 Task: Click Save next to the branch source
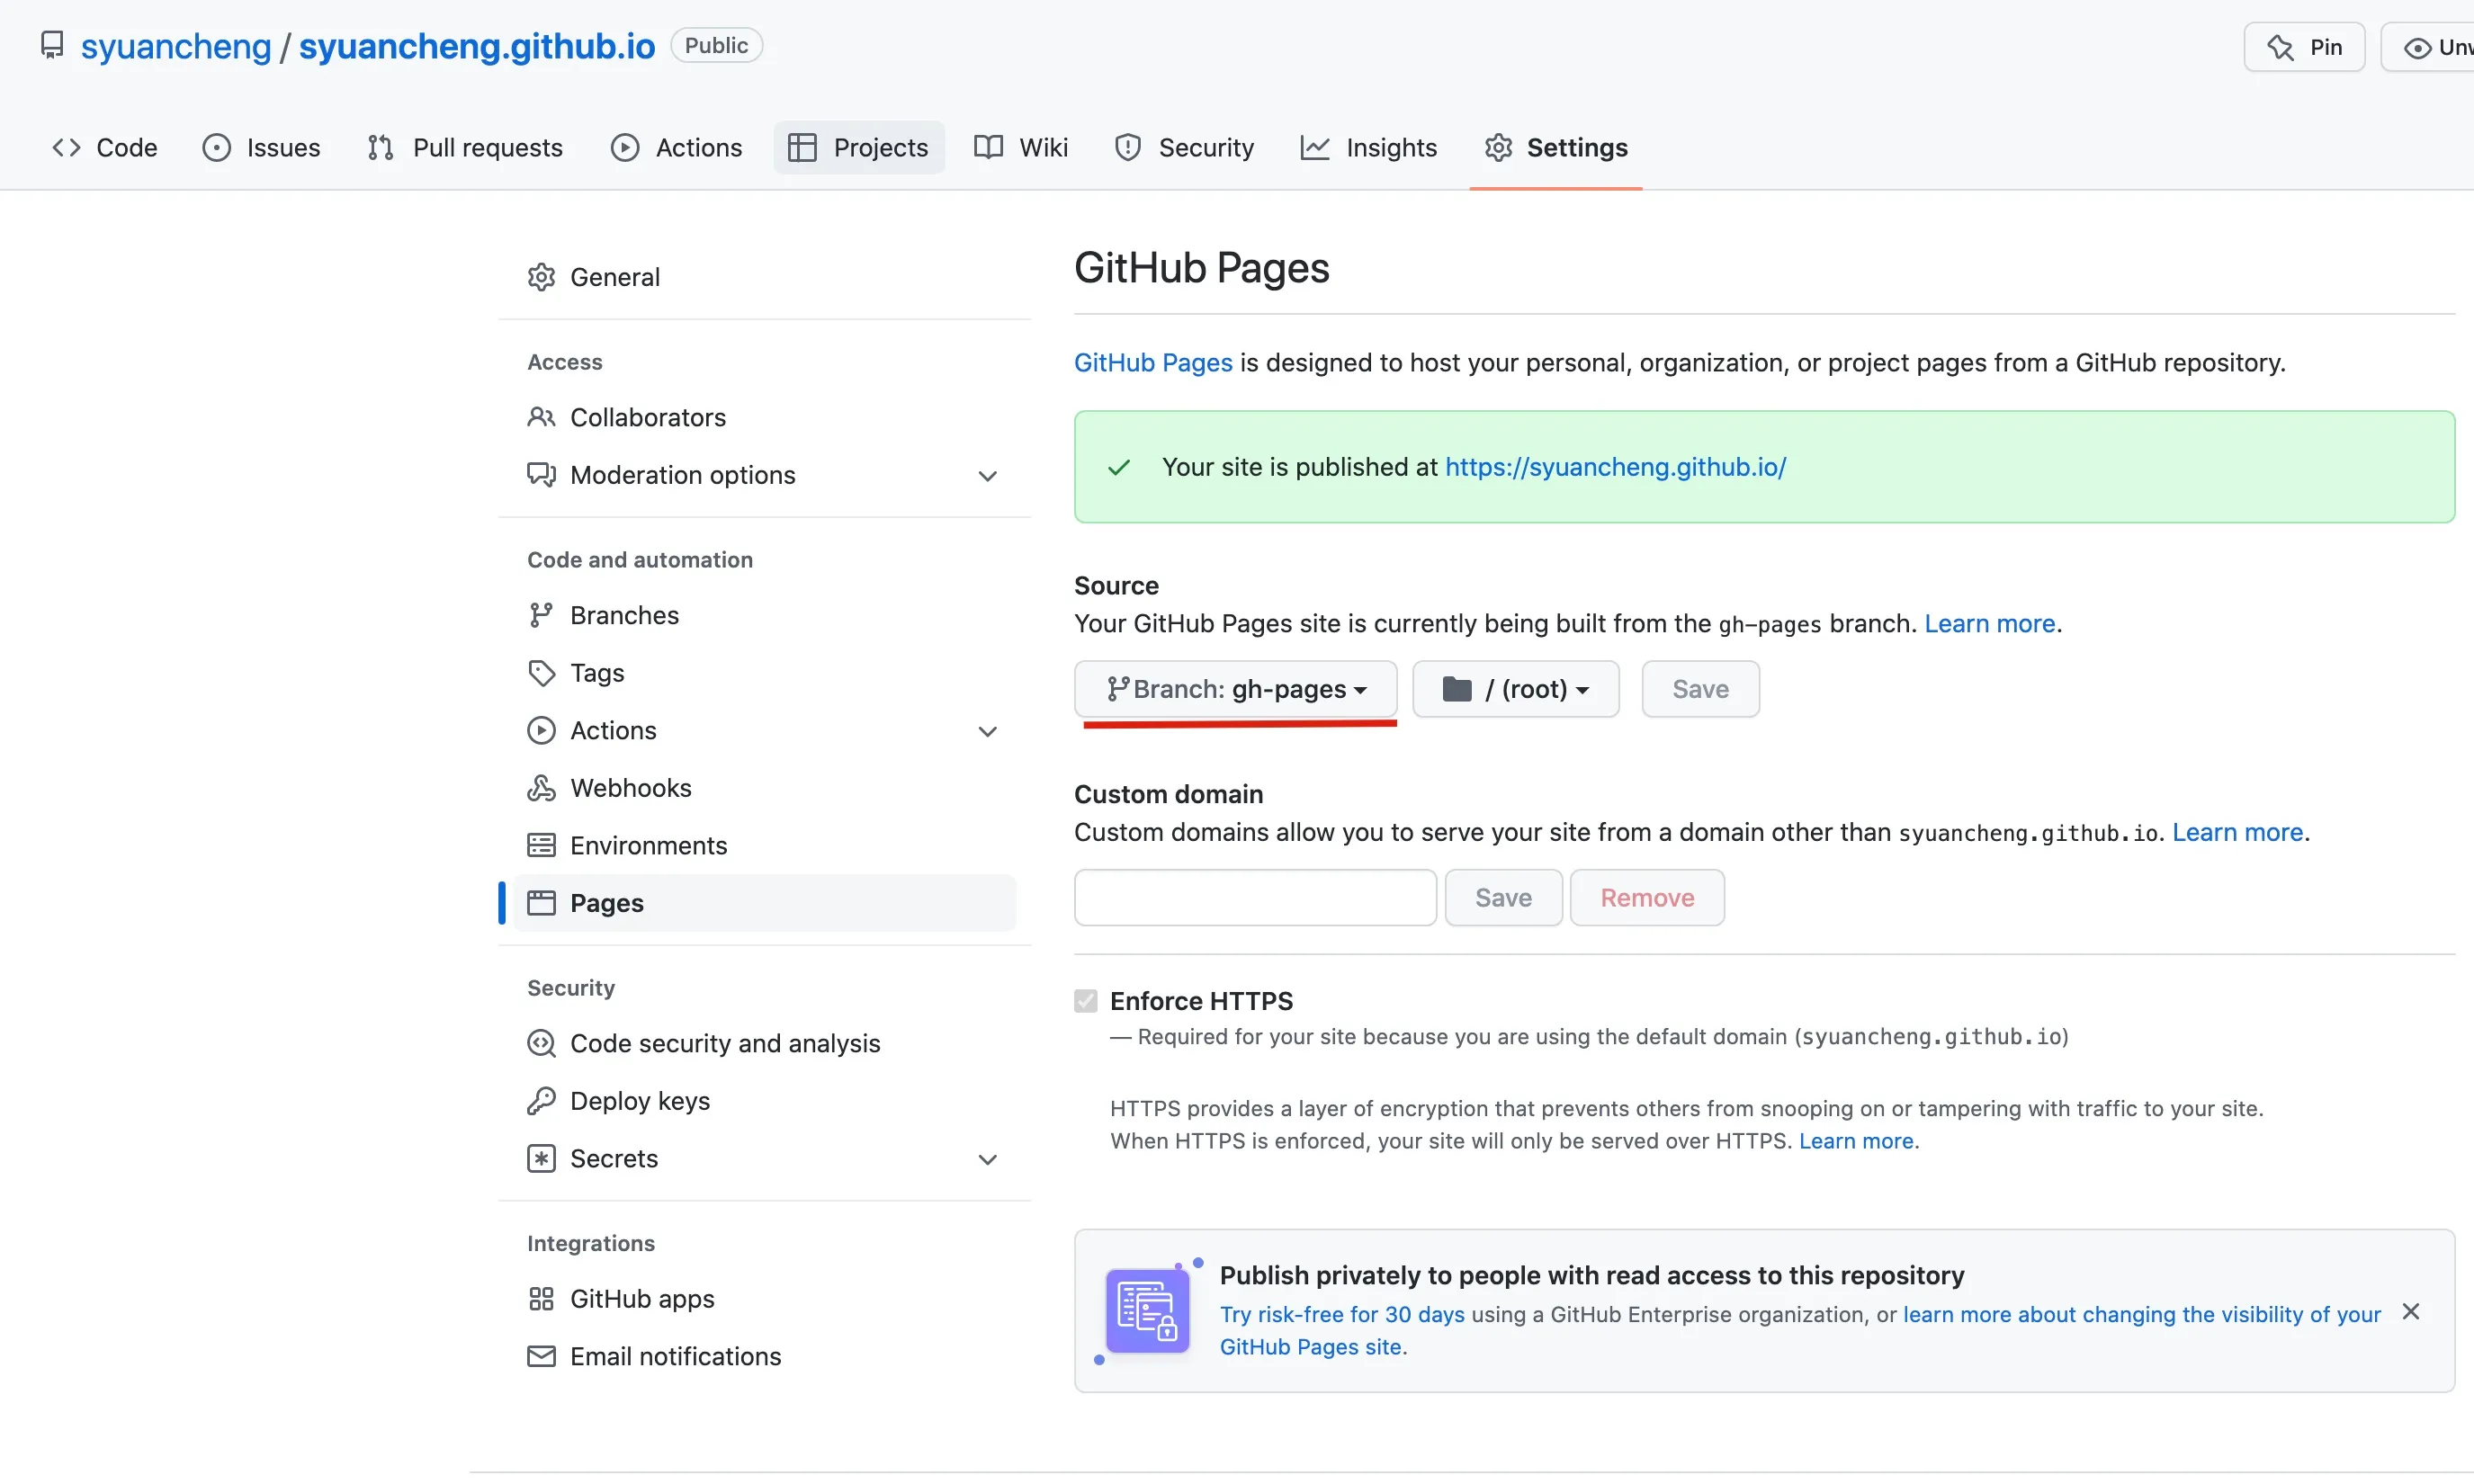[x=1700, y=689]
